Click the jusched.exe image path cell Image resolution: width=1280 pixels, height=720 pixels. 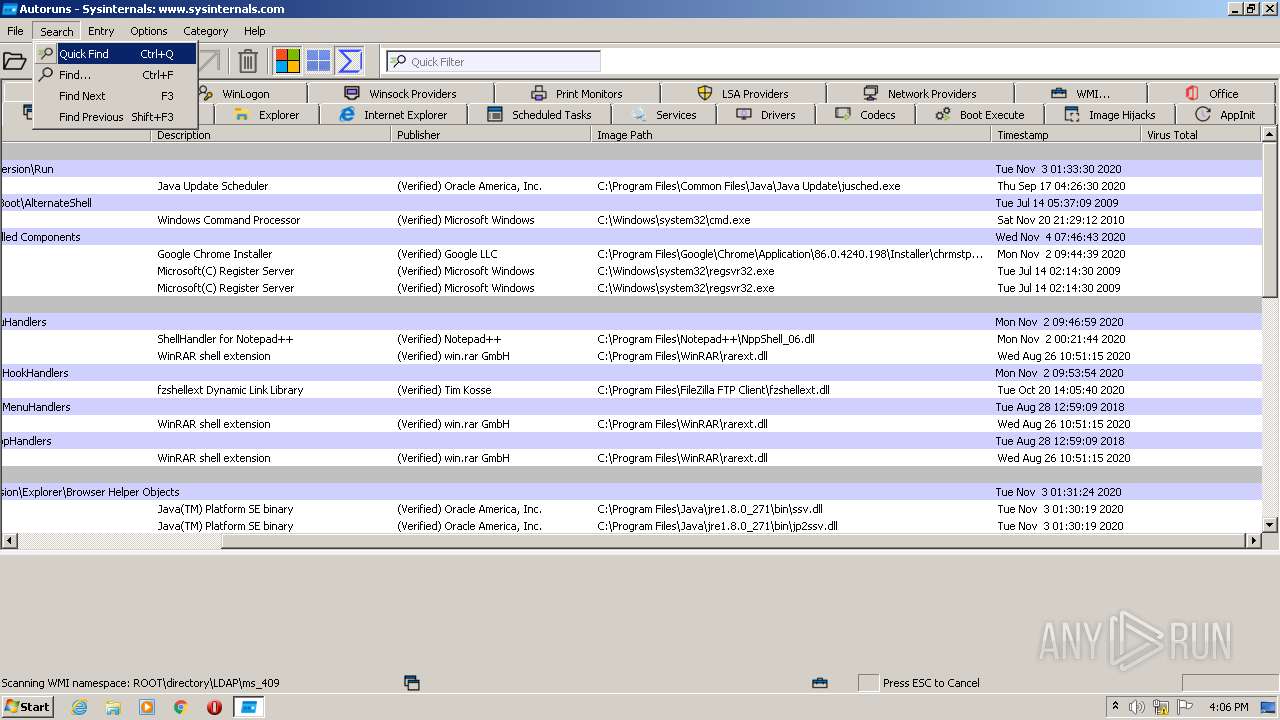749,186
